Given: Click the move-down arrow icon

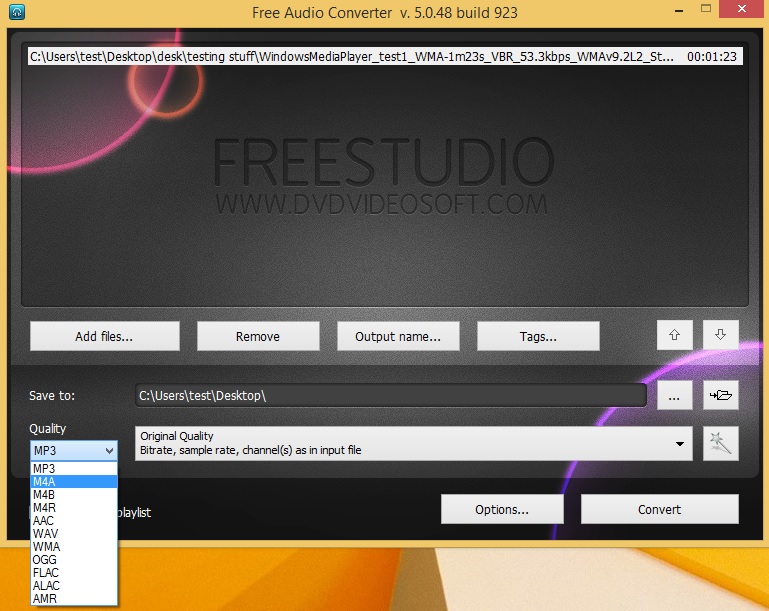Looking at the screenshot, I should pyautogui.click(x=720, y=335).
